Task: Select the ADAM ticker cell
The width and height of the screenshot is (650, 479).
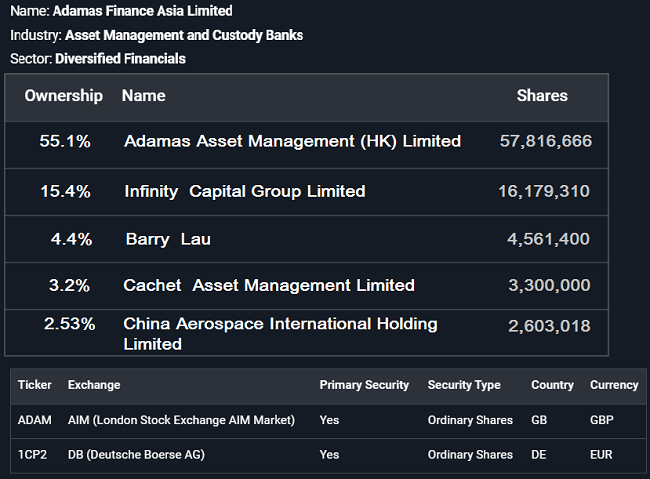Action: 34,420
